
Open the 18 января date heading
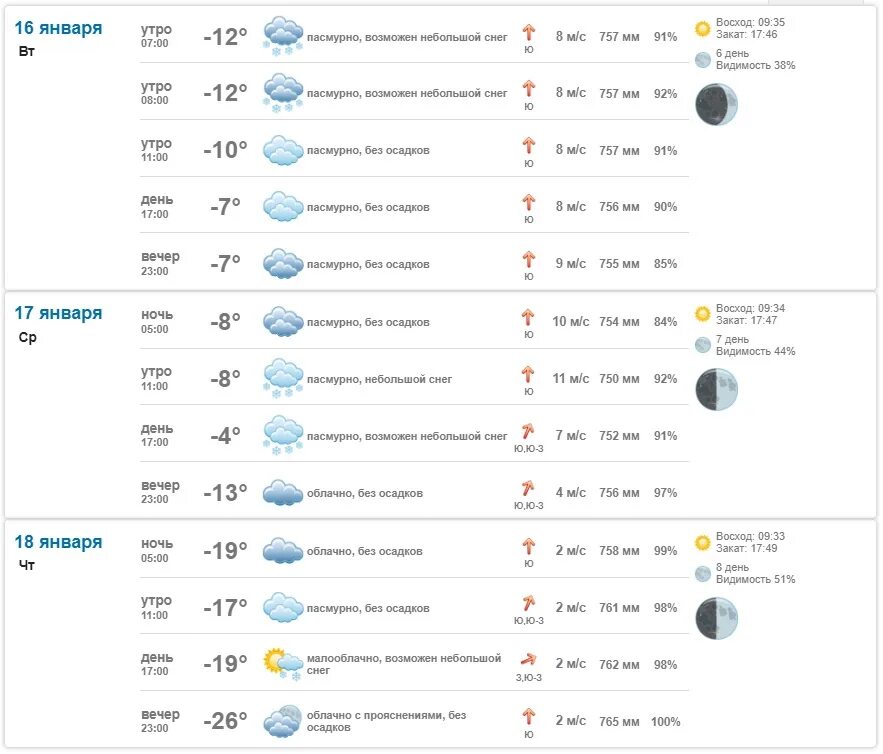[58, 542]
